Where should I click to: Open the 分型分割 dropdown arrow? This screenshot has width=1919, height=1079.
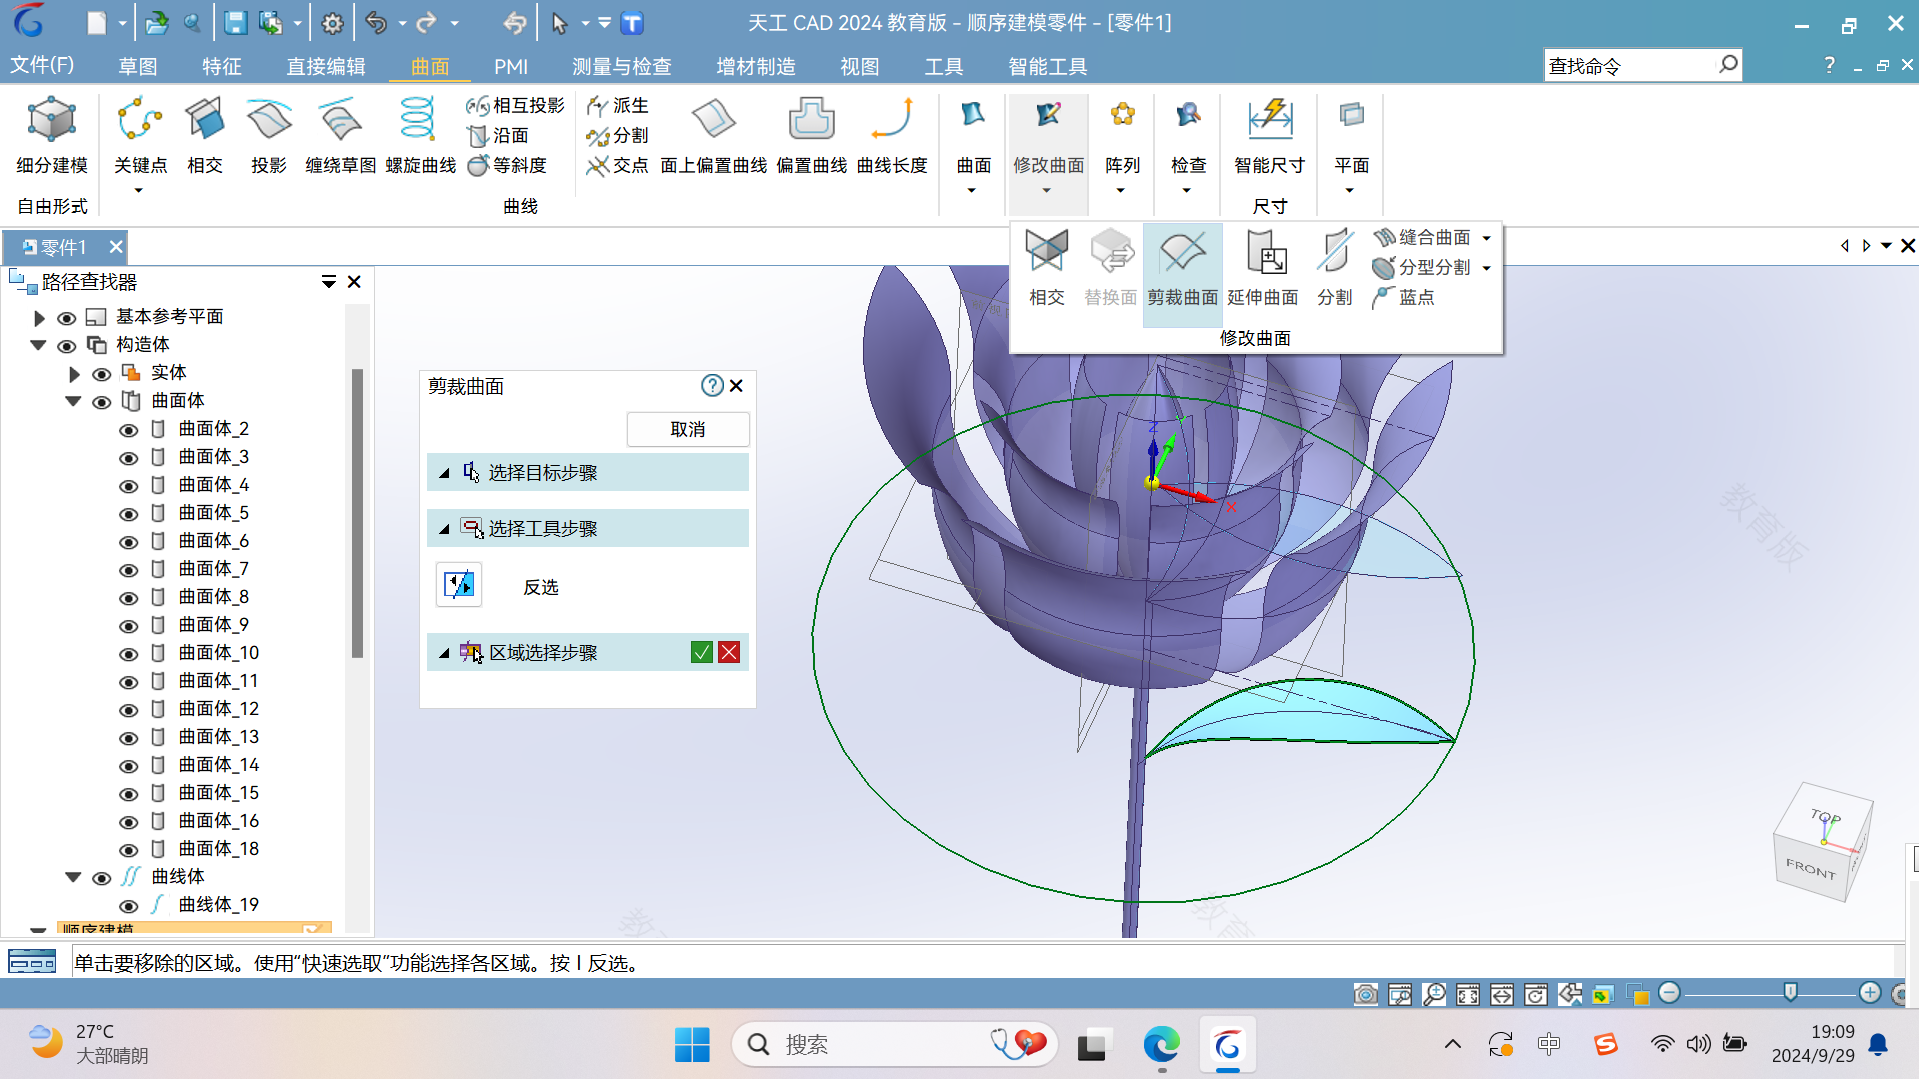(1487, 268)
